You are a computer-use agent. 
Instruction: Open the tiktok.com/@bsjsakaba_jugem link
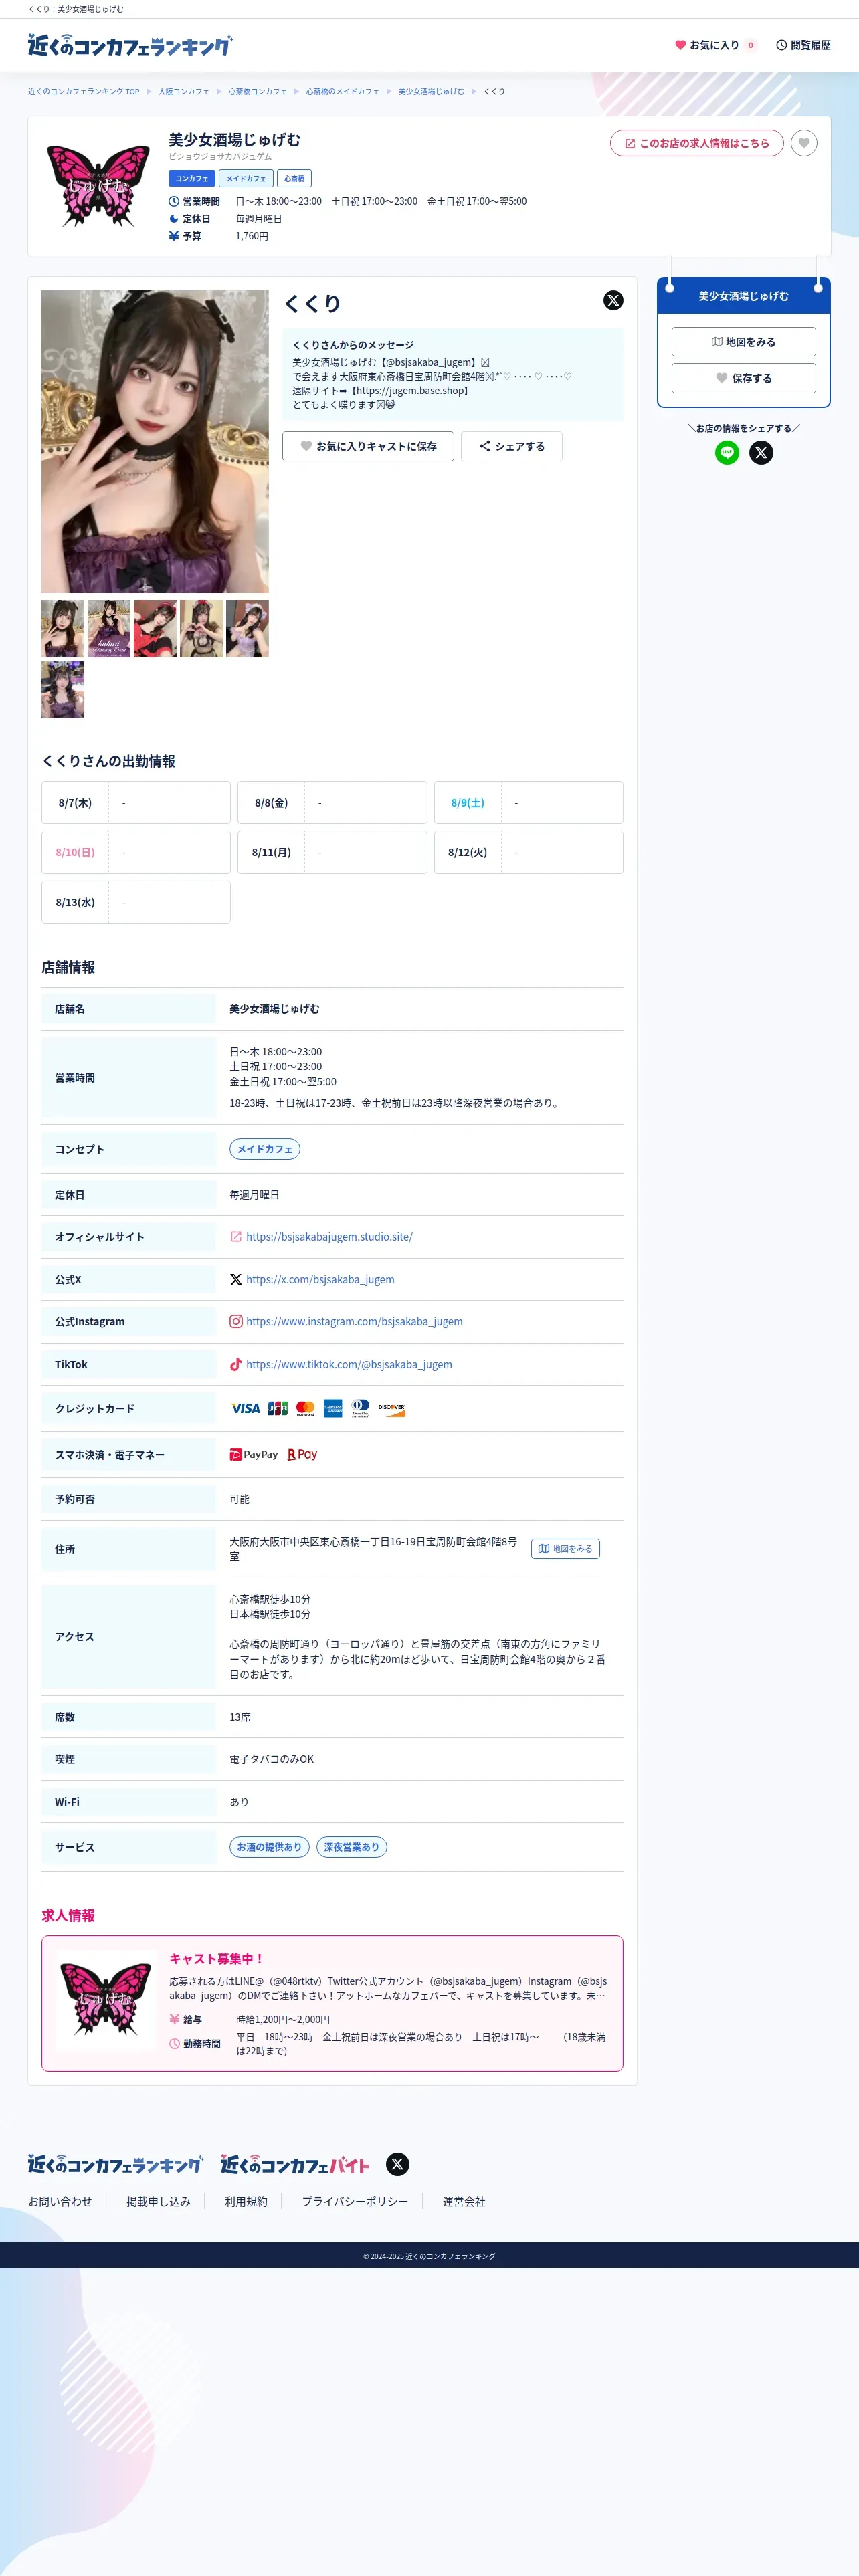349,1364
